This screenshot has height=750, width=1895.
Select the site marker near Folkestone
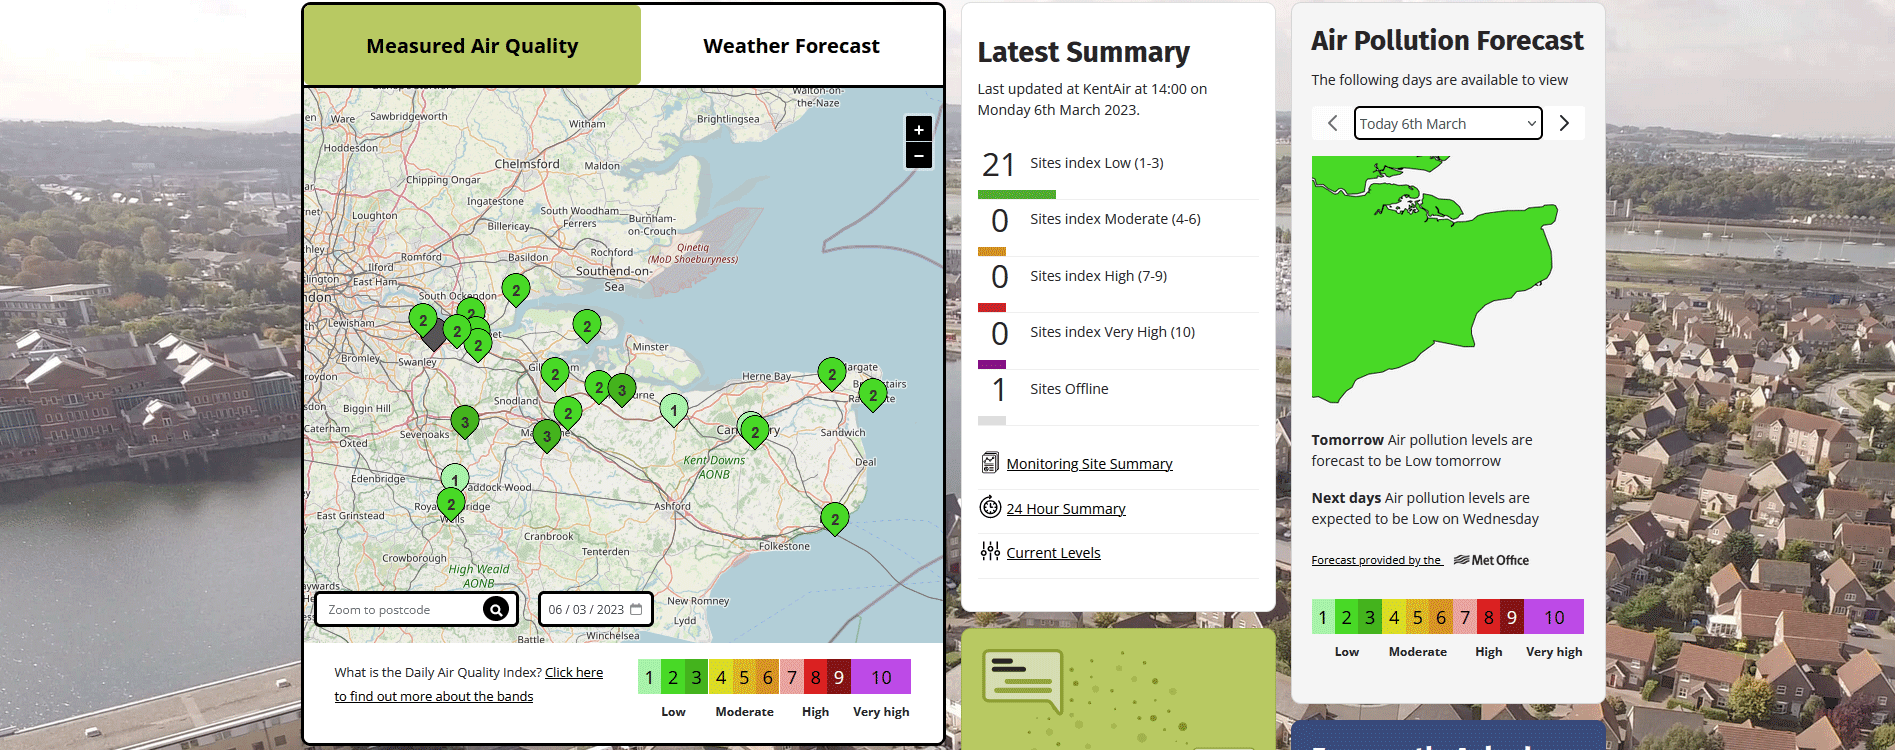coord(835,519)
